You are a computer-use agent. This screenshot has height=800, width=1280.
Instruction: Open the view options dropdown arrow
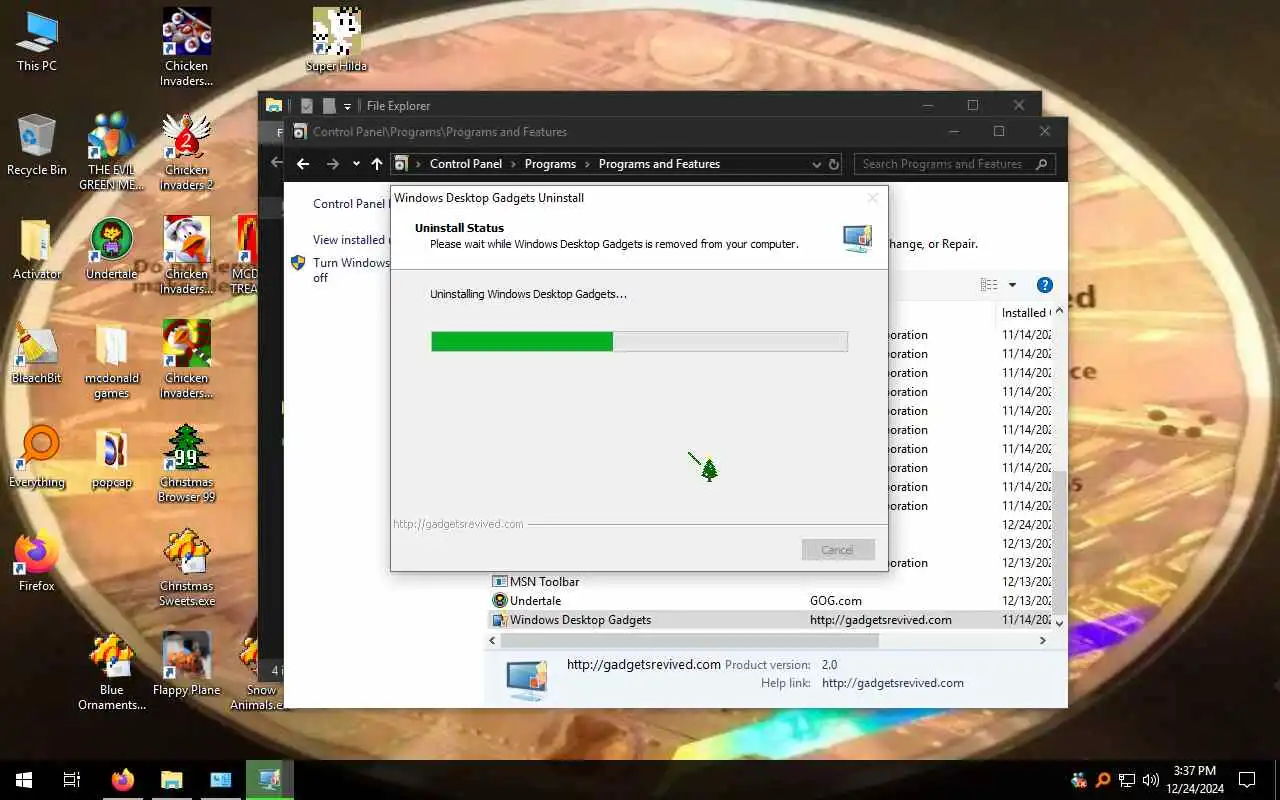(x=1012, y=285)
